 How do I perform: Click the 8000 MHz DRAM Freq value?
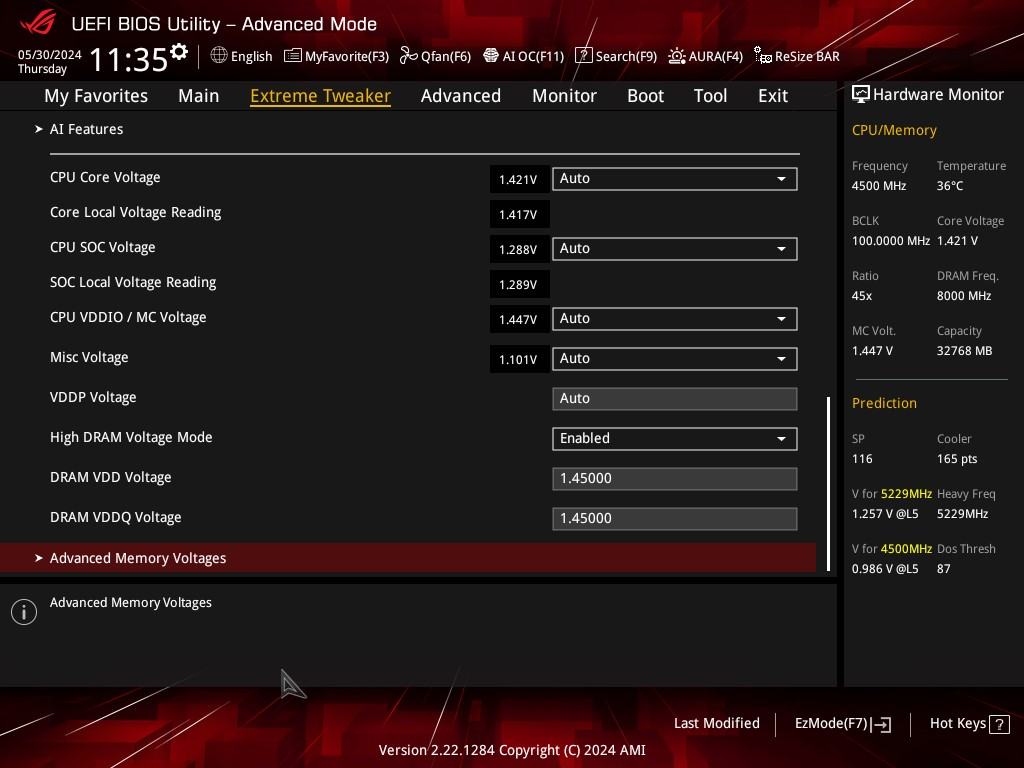pos(964,296)
